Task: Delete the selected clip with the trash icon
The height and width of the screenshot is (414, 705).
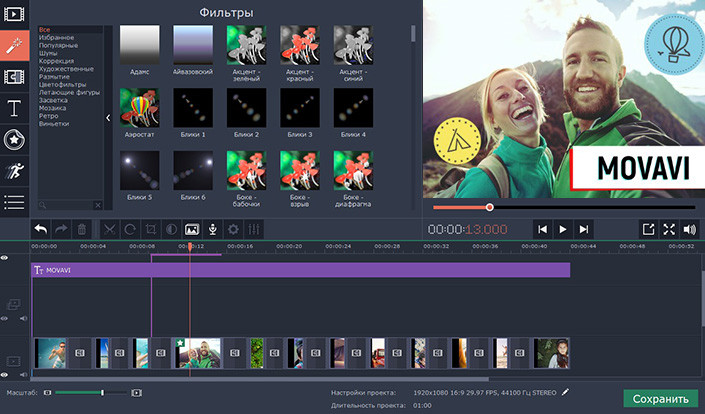Action: pos(82,229)
